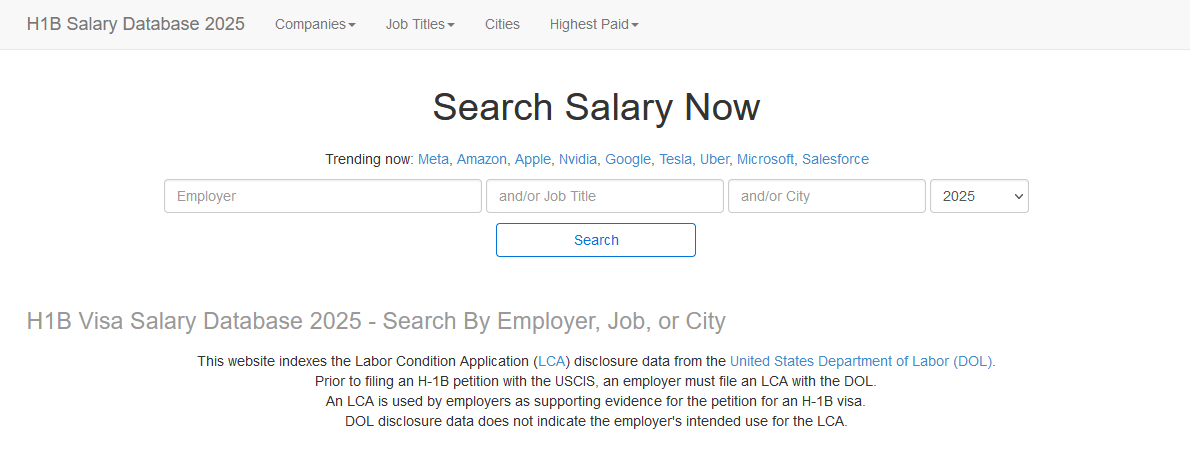Select the trending Uber link
This screenshot has width=1190, height=459.
(x=714, y=159)
